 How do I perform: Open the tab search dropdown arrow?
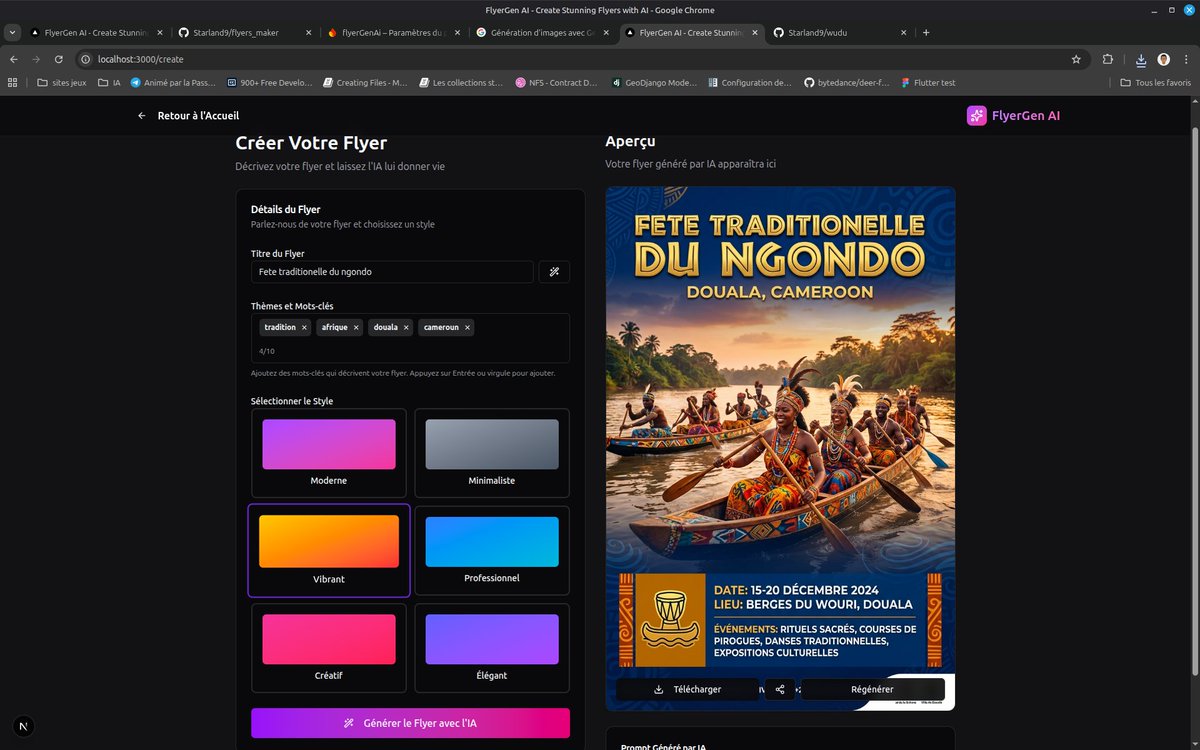coord(12,32)
